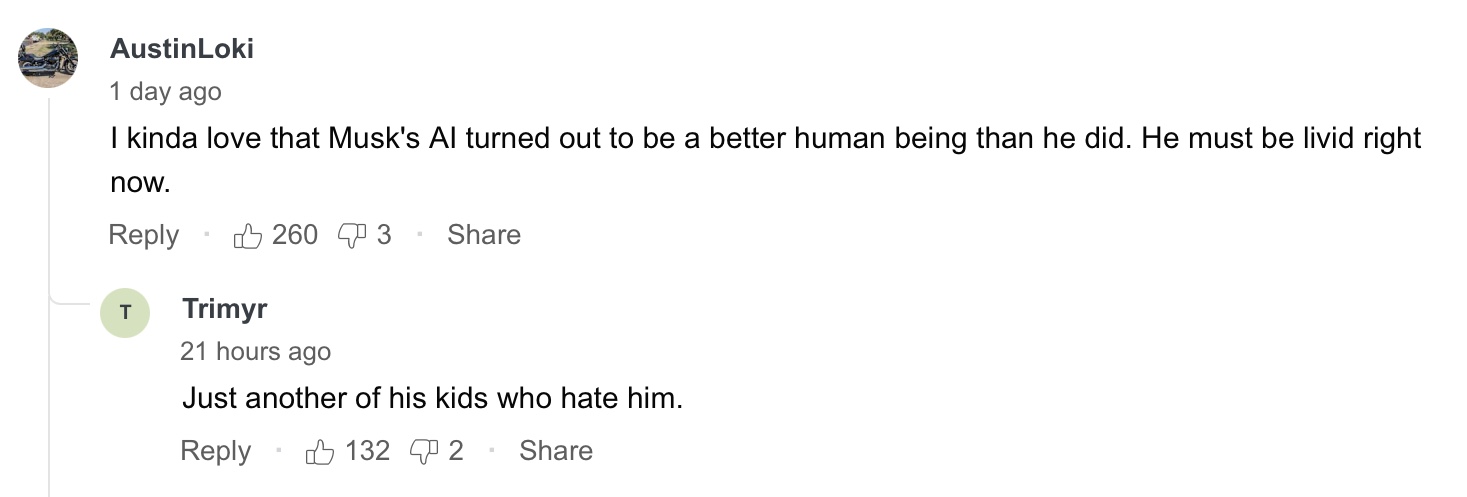Select the 132 like count on Trimyr's reply

367,451
